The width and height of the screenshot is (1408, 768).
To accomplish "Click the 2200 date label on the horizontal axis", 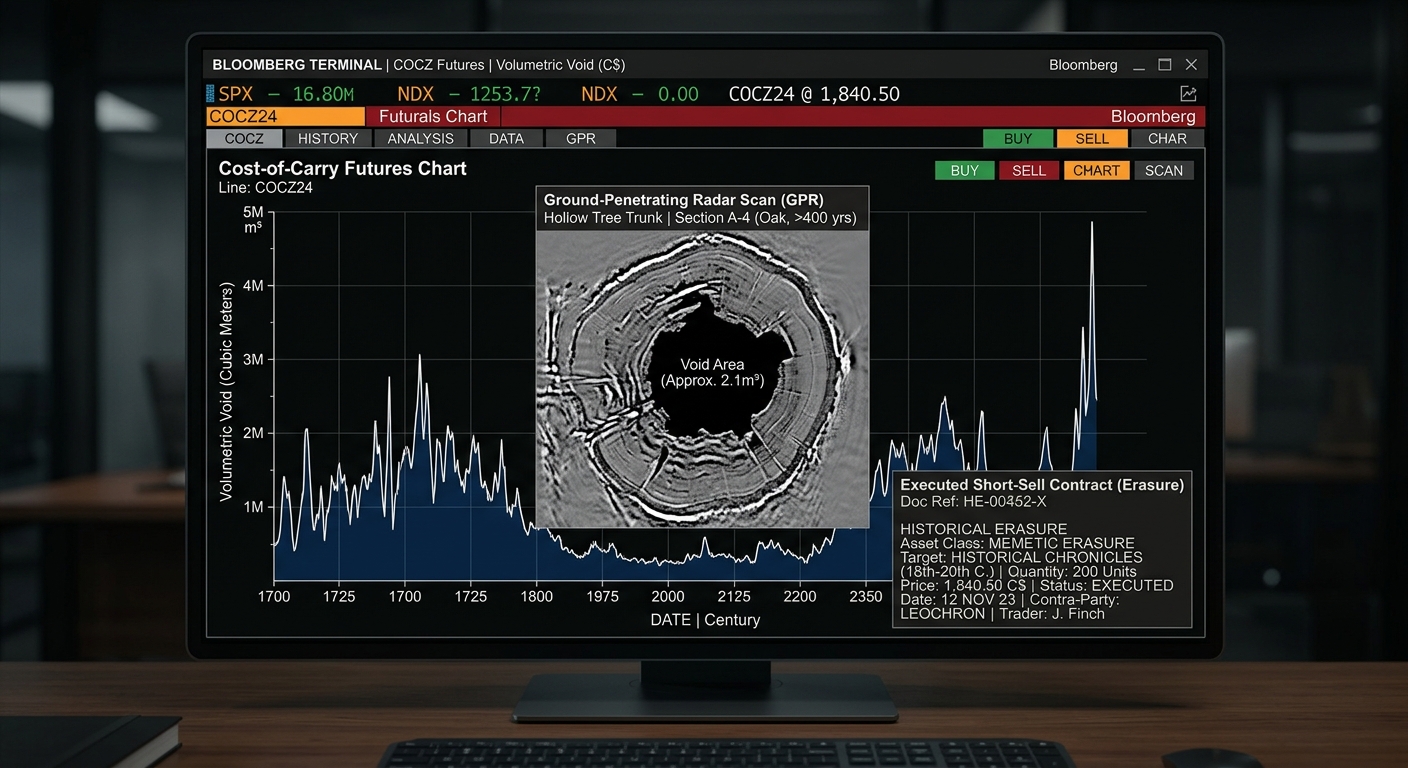I will pos(800,596).
